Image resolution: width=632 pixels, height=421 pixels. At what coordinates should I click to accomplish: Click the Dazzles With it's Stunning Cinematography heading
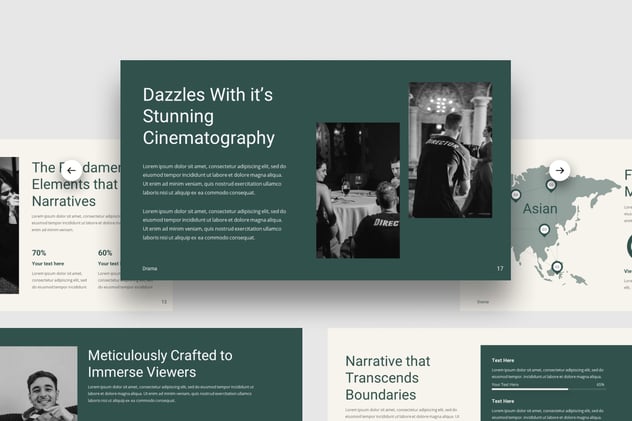[208, 116]
